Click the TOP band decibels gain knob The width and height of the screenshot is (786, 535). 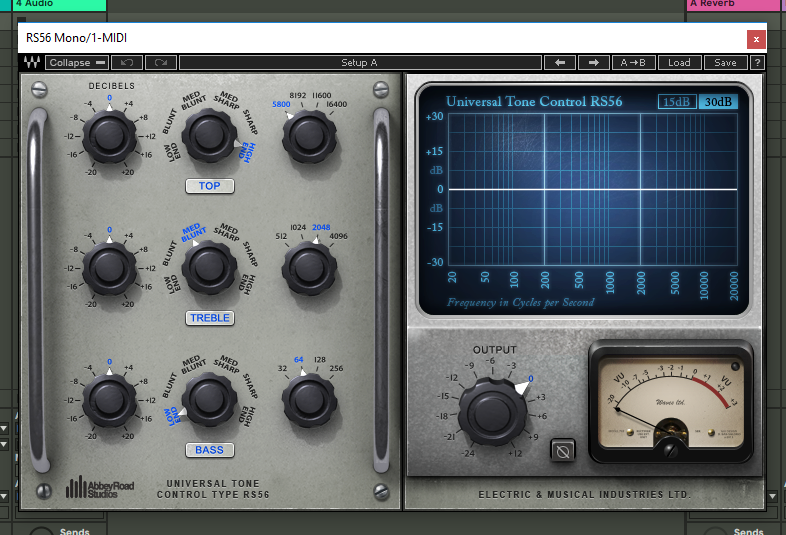pos(109,136)
